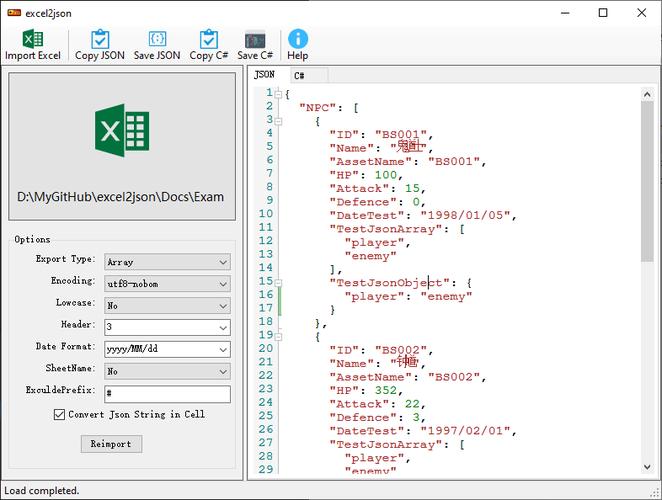Click the excel2json app icon in title bar
This screenshot has height=500, width=662.
pyautogui.click(x=14, y=13)
